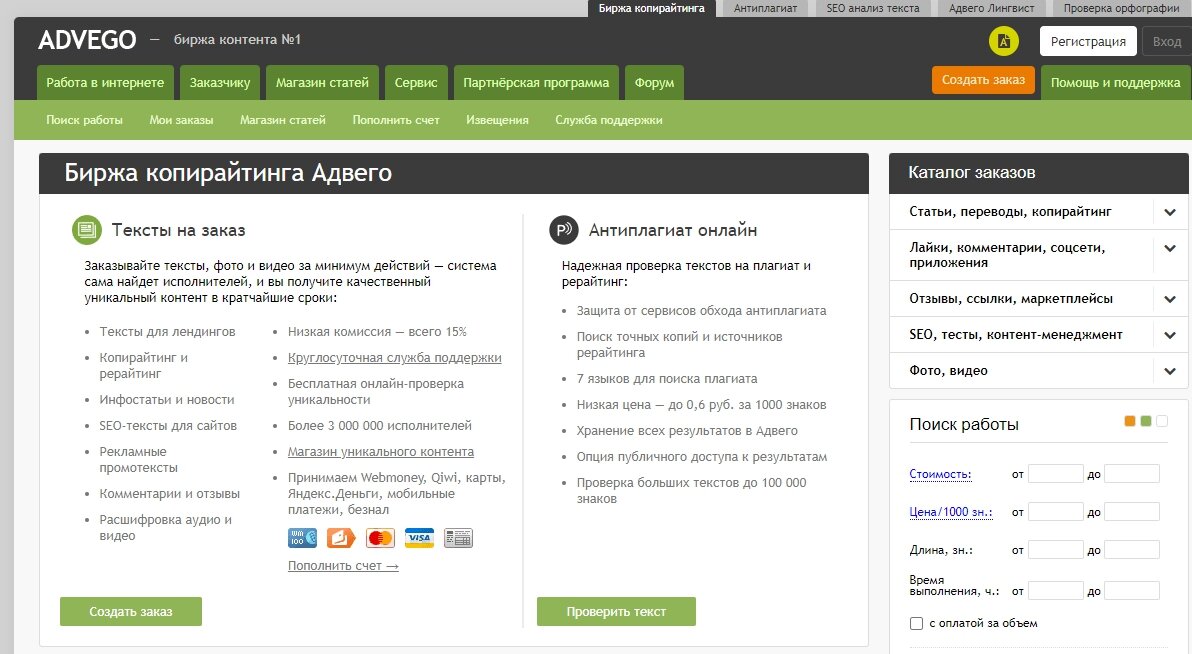Expand Отзывы, ссылки, маркетплейсы category

(1170, 299)
